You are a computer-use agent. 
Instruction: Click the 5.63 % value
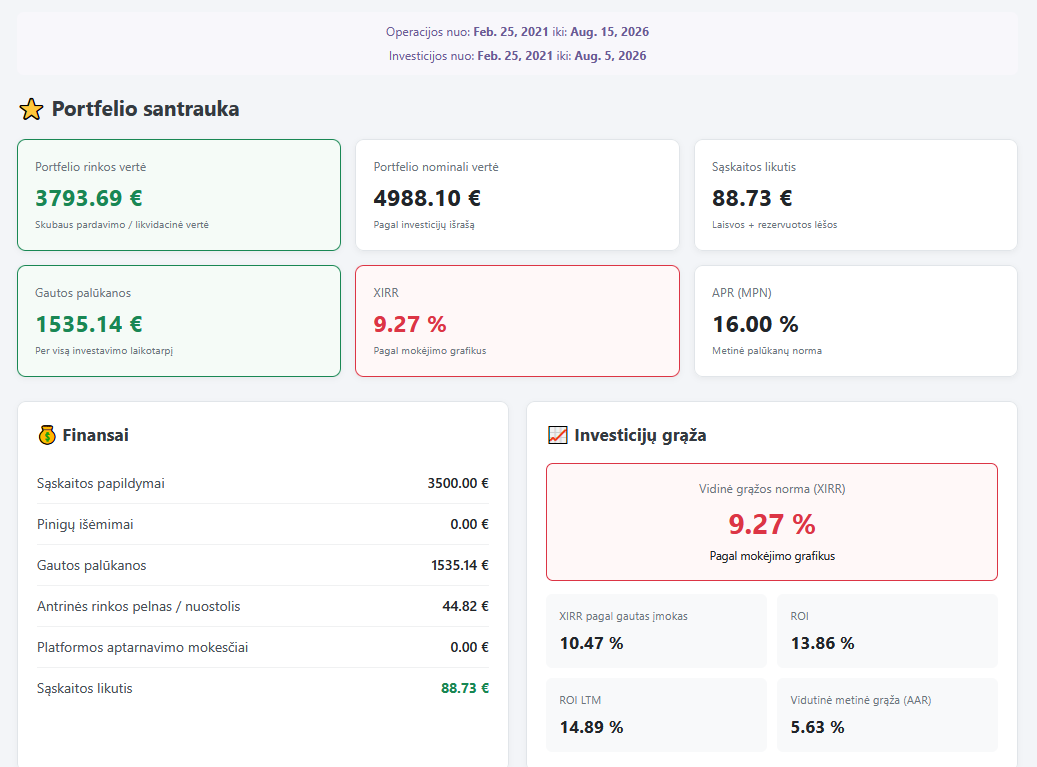[817, 727]
